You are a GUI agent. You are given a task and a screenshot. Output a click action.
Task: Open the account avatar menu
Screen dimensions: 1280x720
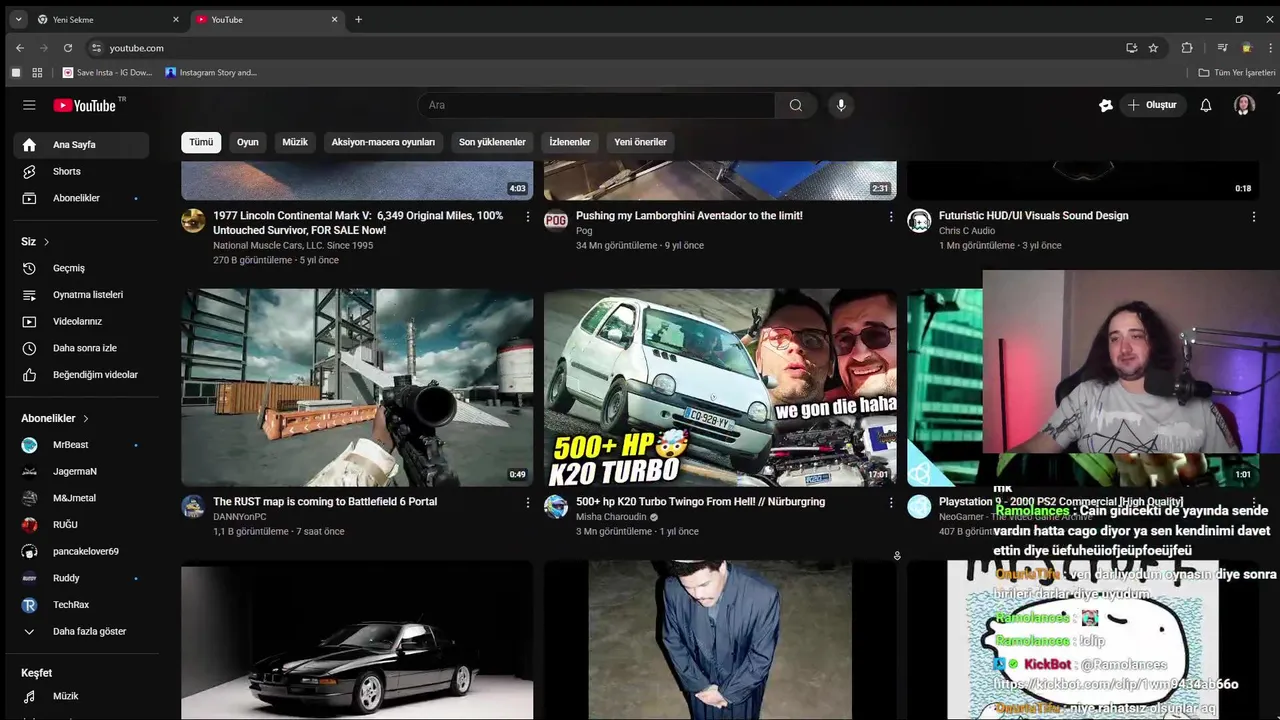pyautogui.click(x=1244, y=105)
